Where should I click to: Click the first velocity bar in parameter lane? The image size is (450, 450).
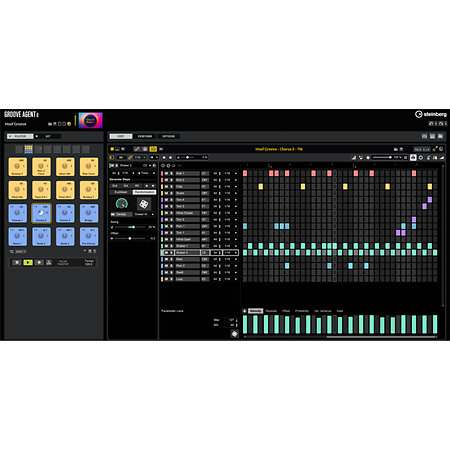[x=245, y=324]
